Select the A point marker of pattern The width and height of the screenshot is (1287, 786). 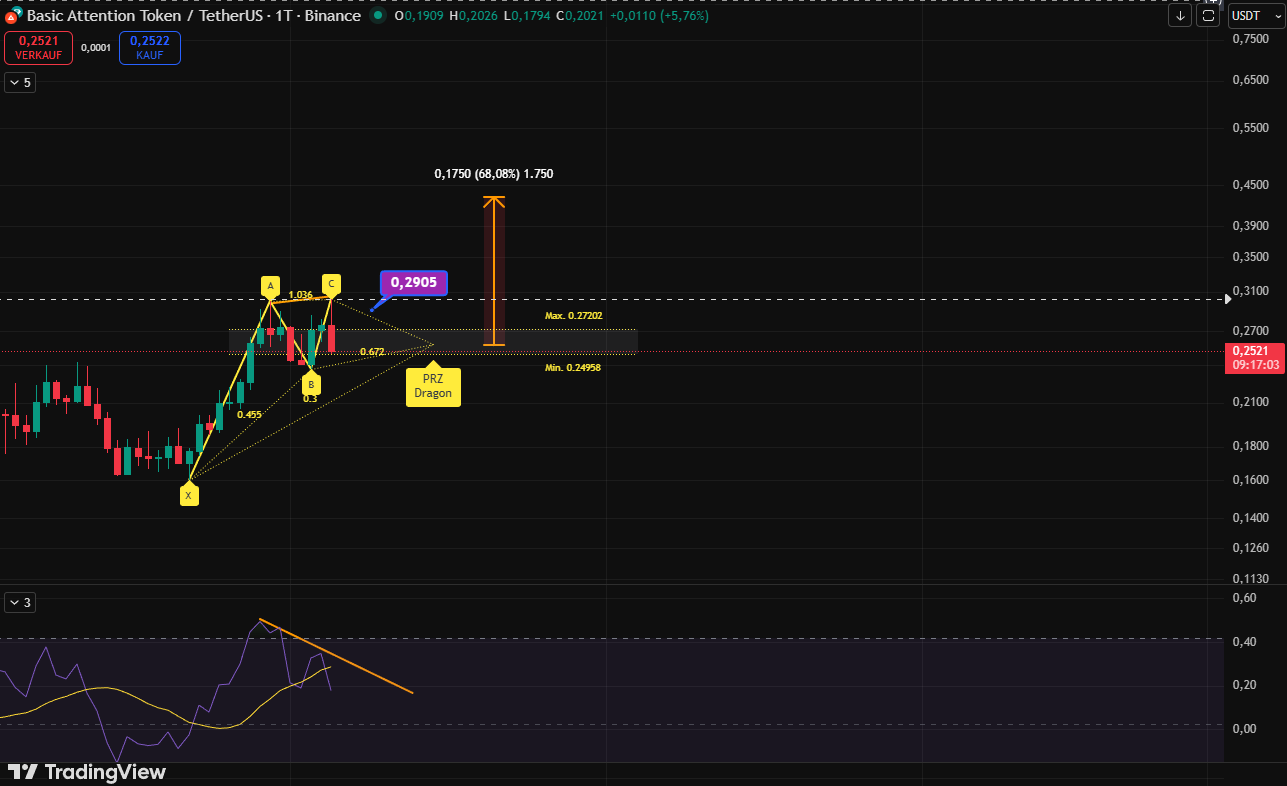coord(269,287)
